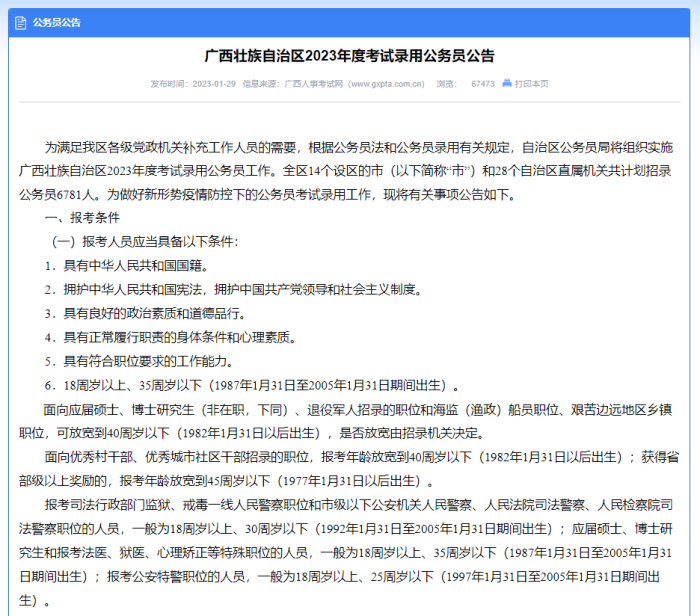
Task: Click the view count 67473
Action: pyautogui.click(x=483, y=84)
